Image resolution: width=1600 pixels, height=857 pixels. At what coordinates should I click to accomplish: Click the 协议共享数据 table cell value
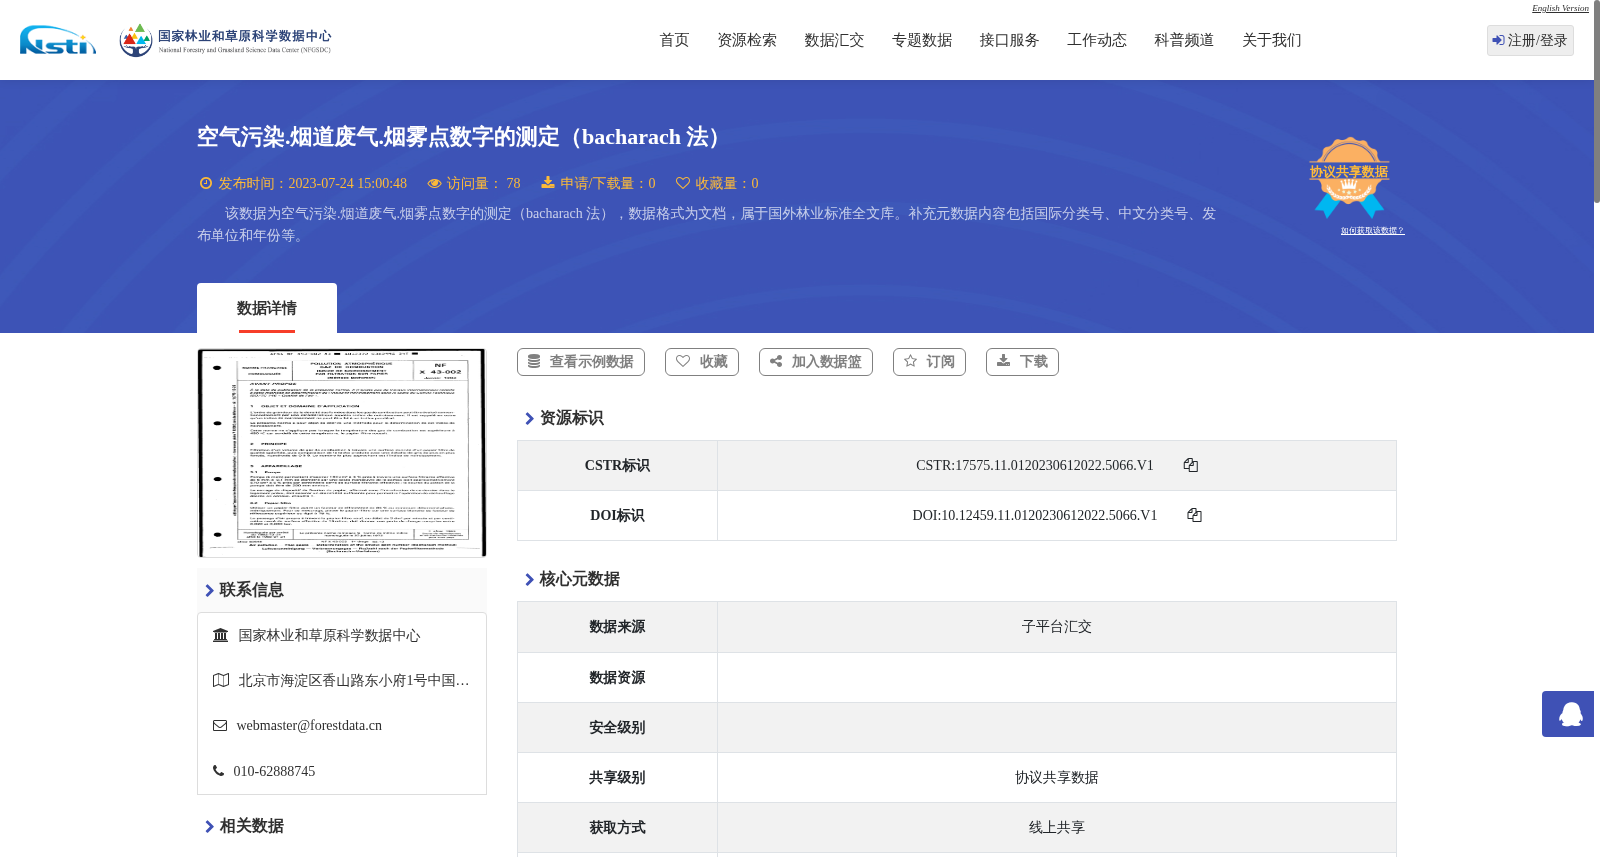[1057, 778]
